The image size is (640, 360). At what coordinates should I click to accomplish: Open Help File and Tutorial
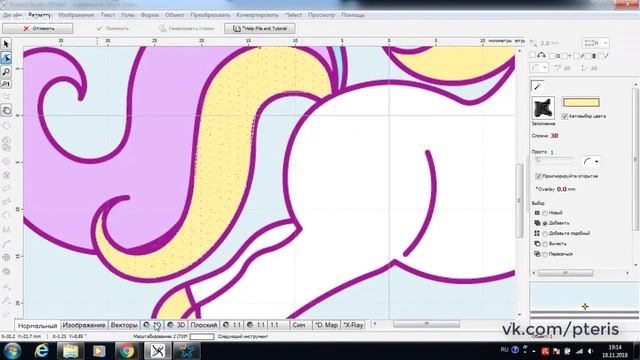[260, 29]
